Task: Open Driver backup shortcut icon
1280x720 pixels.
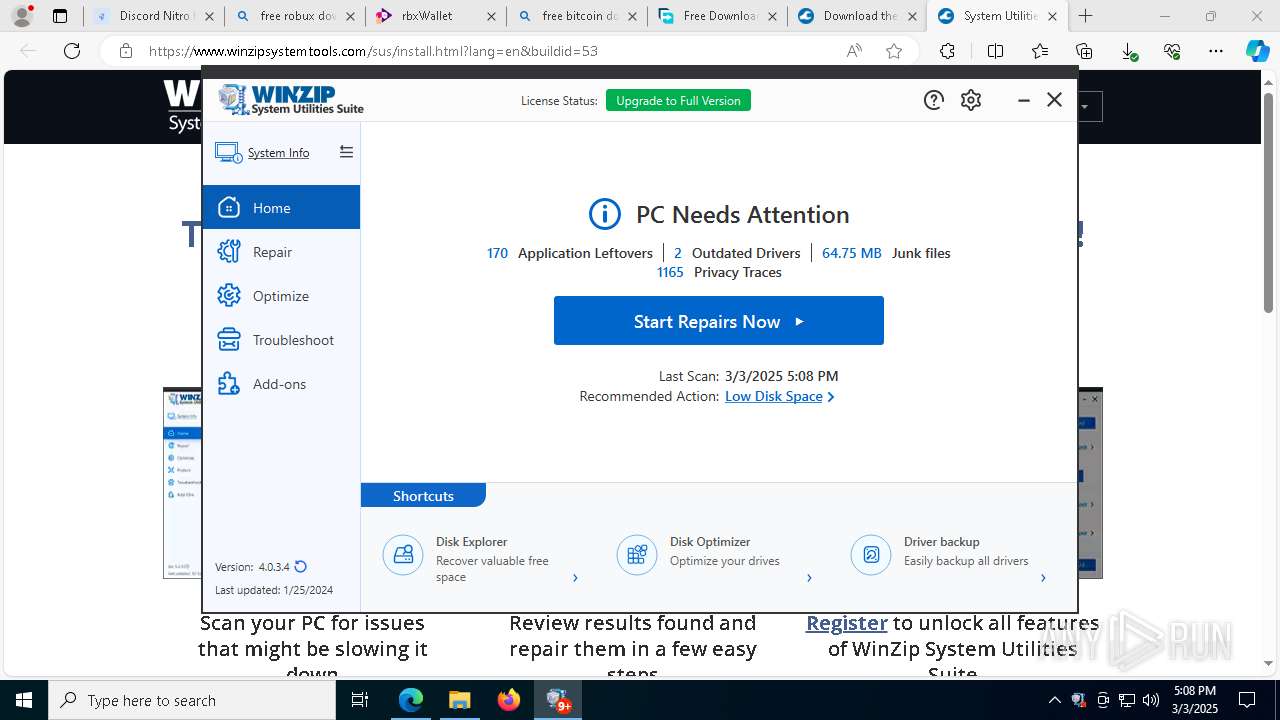Action: pos(871,554)
